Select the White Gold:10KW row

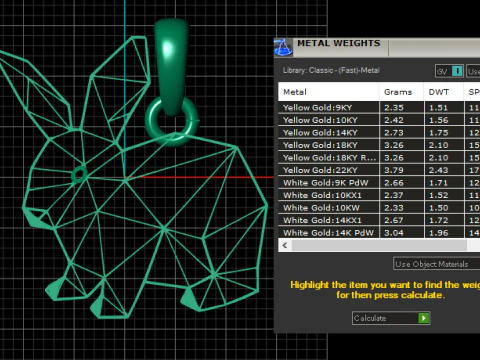click(379, 208)
